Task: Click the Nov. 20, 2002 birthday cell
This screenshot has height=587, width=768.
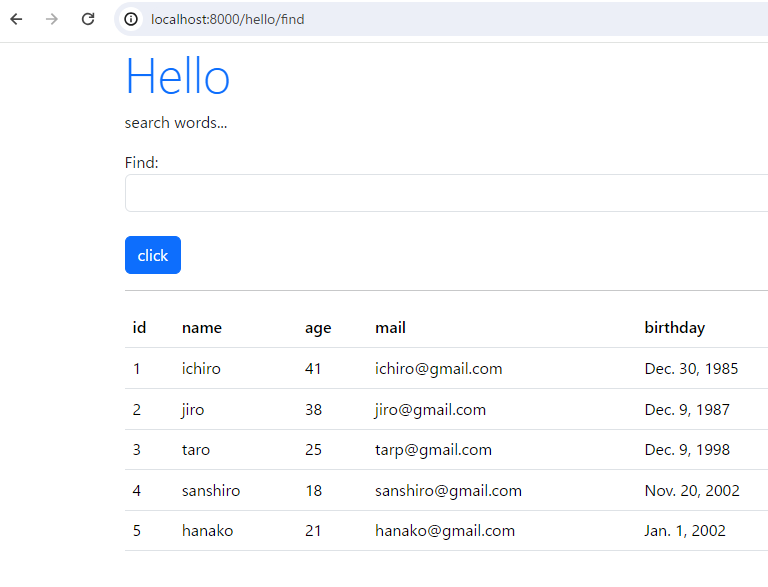Action: (692, 490)
